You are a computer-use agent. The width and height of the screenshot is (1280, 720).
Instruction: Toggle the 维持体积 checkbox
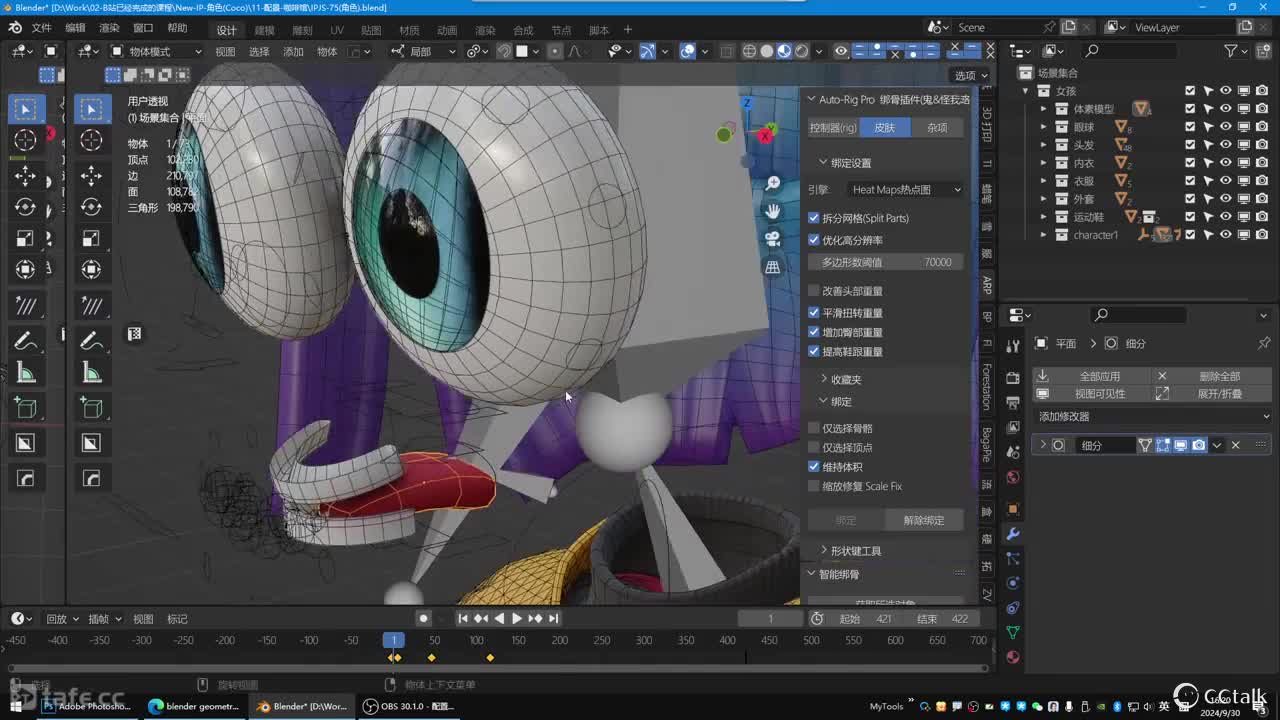814,467
